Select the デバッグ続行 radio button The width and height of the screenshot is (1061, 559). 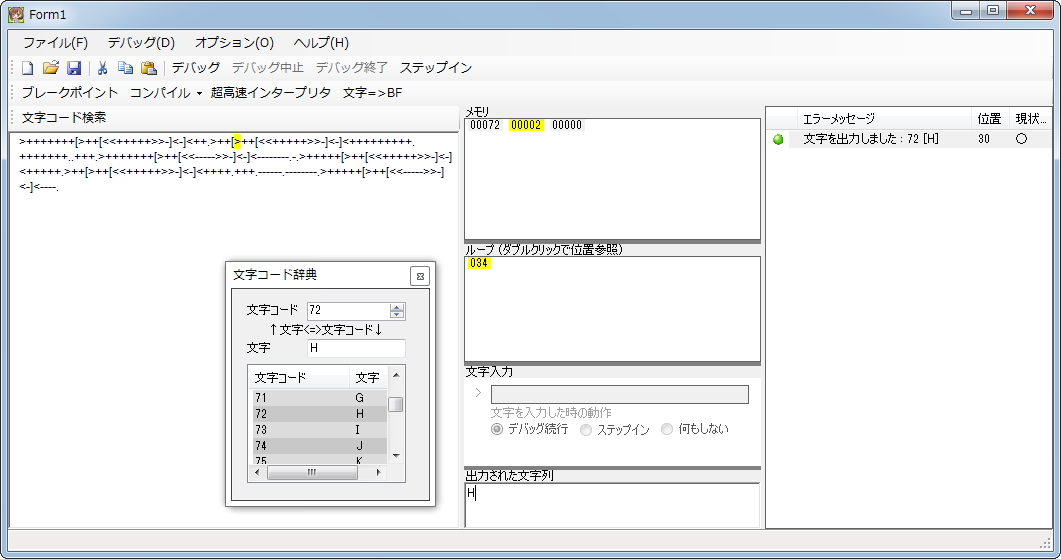497,430
